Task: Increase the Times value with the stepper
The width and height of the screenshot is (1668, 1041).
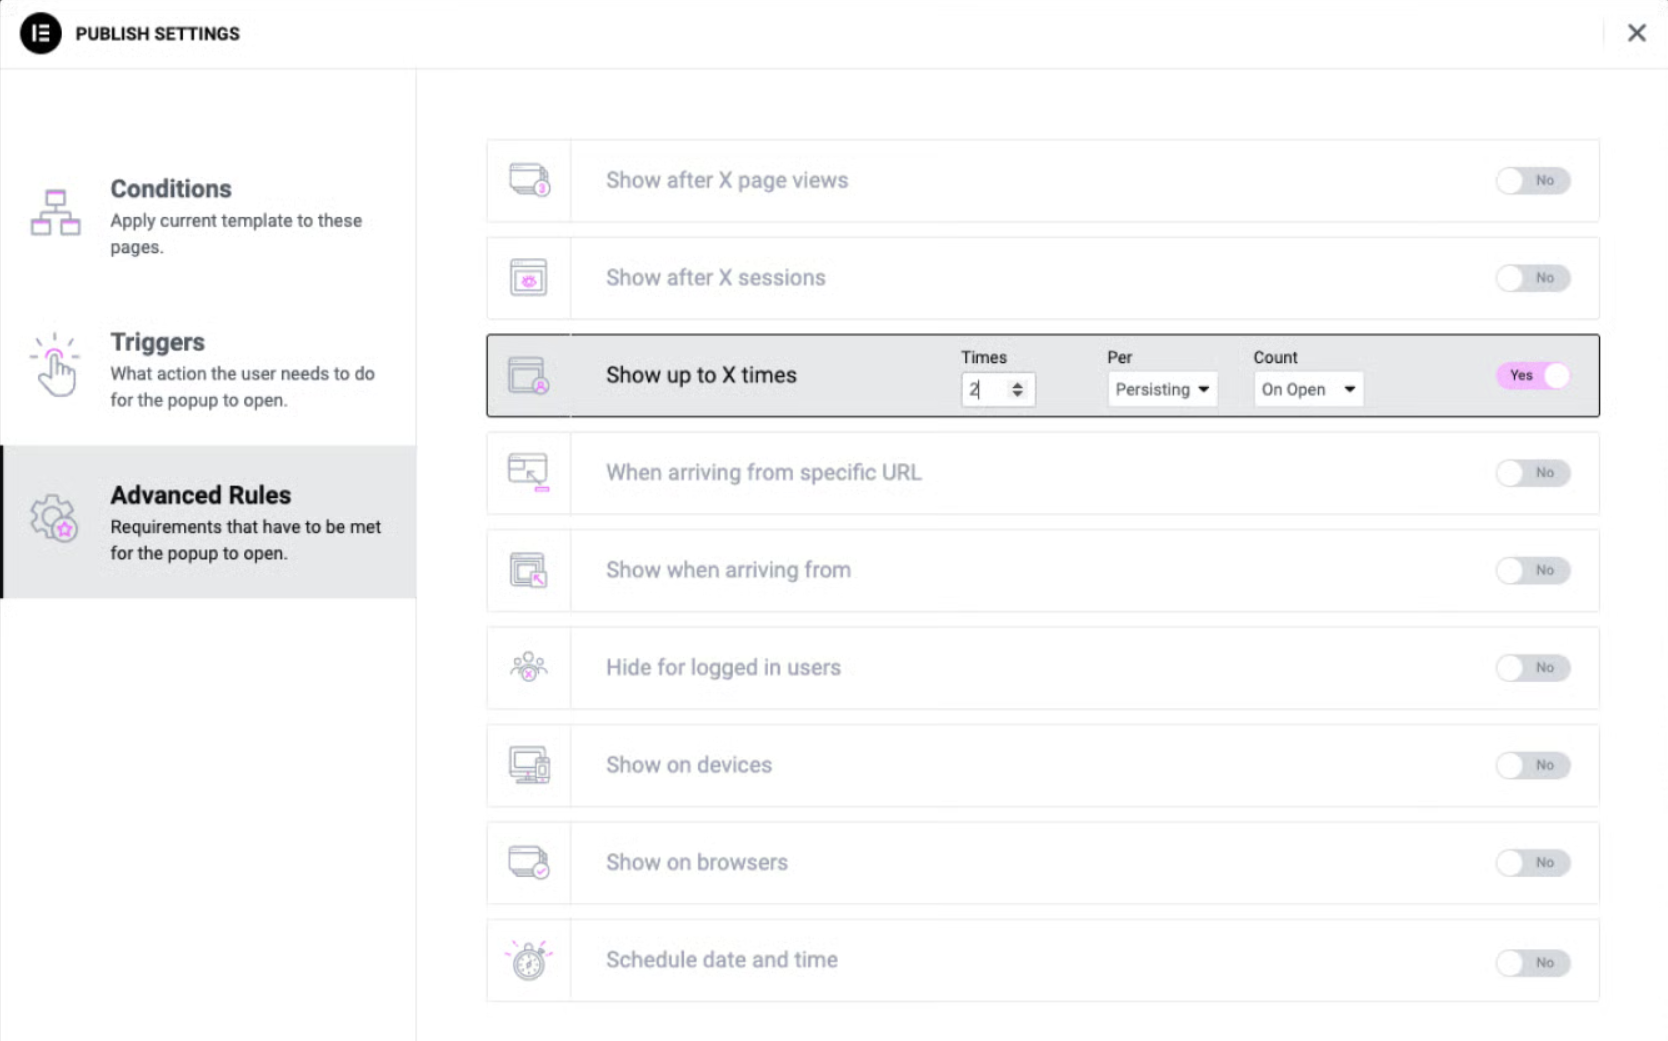Action: 1017,384
